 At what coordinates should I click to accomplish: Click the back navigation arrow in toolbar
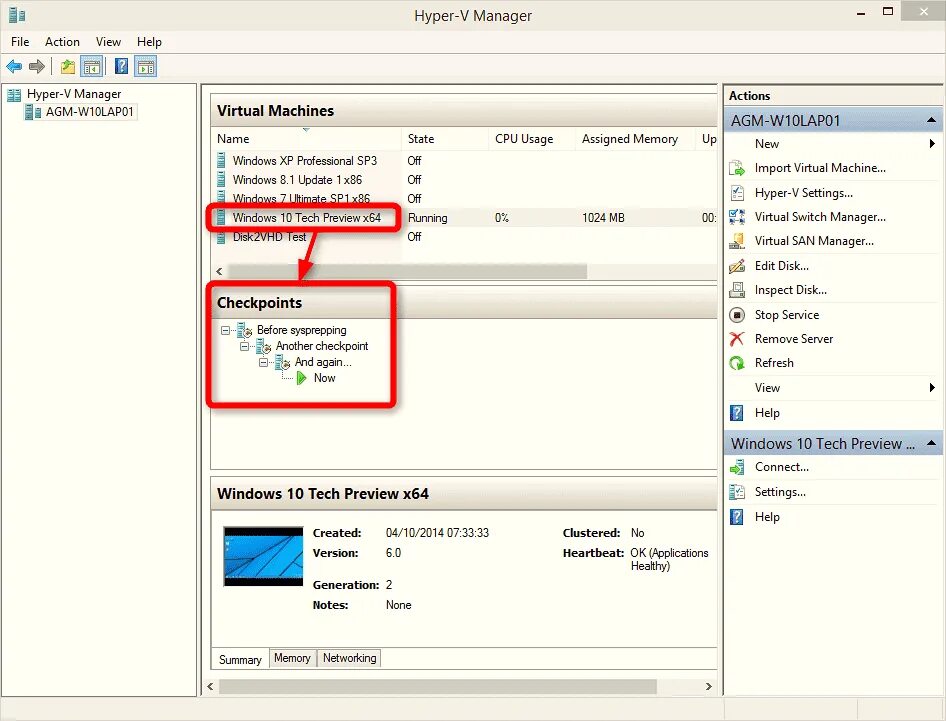(14, 66)
